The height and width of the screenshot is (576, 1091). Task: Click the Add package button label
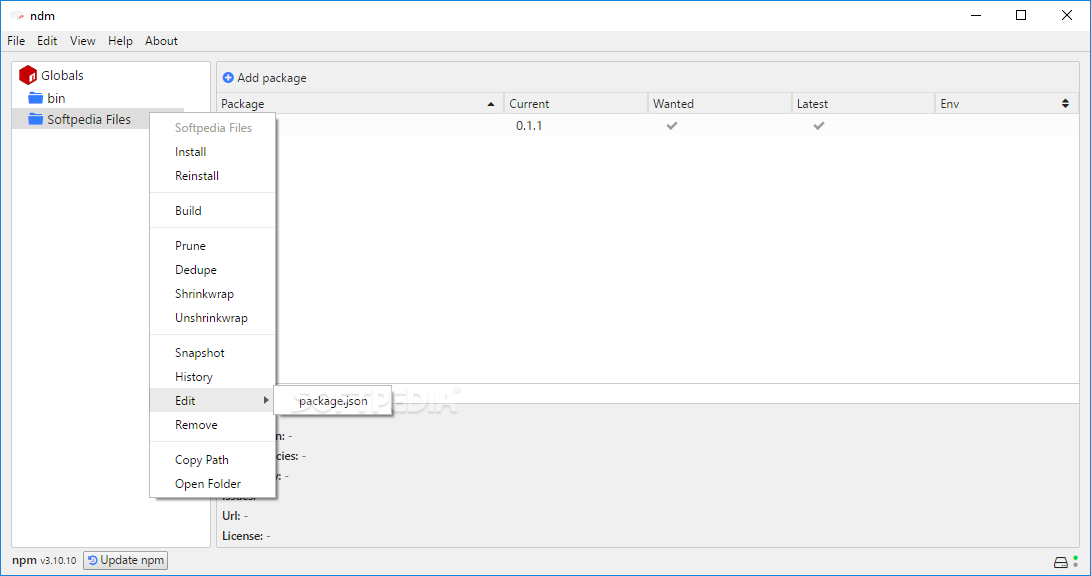tap(272, 78)
